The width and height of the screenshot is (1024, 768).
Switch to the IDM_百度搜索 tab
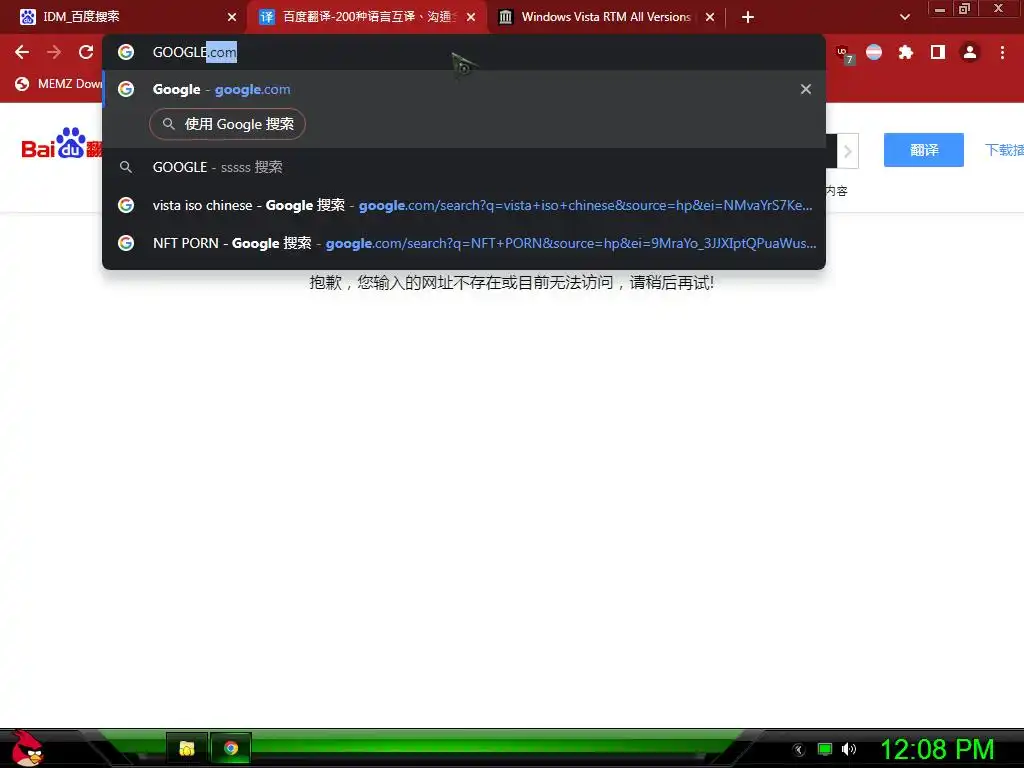(x=124, y=17)
